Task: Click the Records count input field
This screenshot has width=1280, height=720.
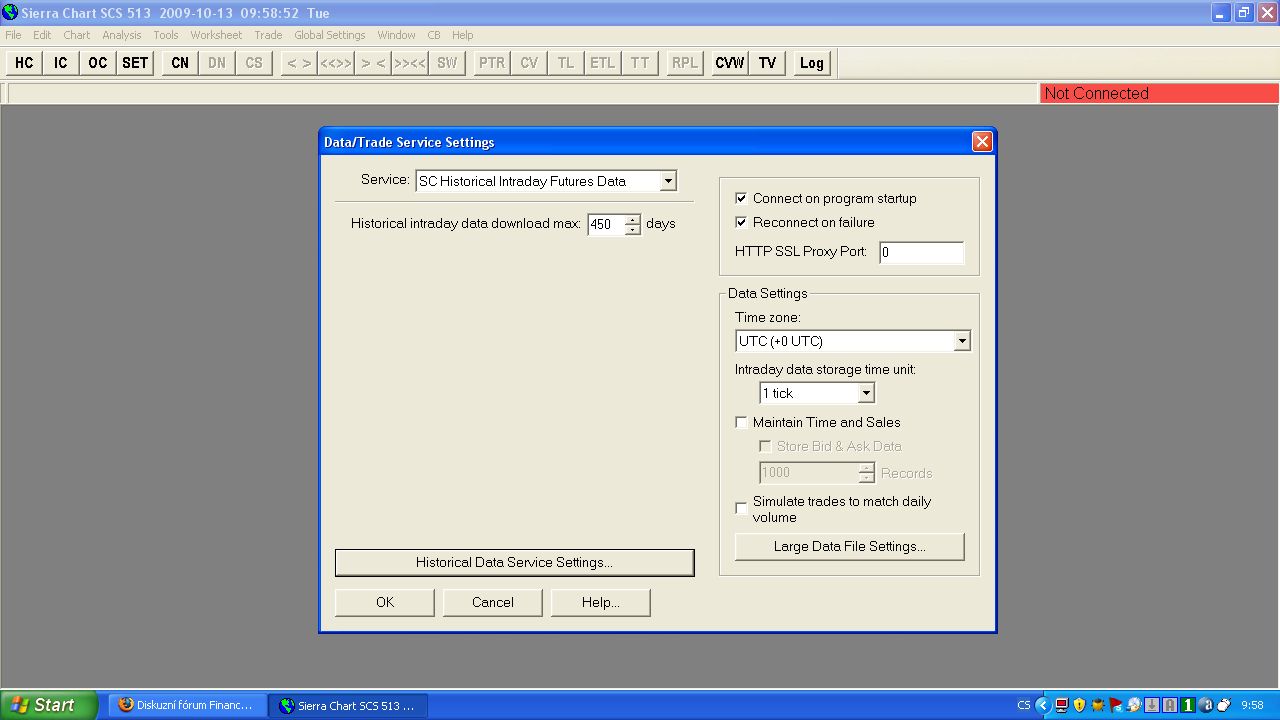Action: [x=809, y=472]
